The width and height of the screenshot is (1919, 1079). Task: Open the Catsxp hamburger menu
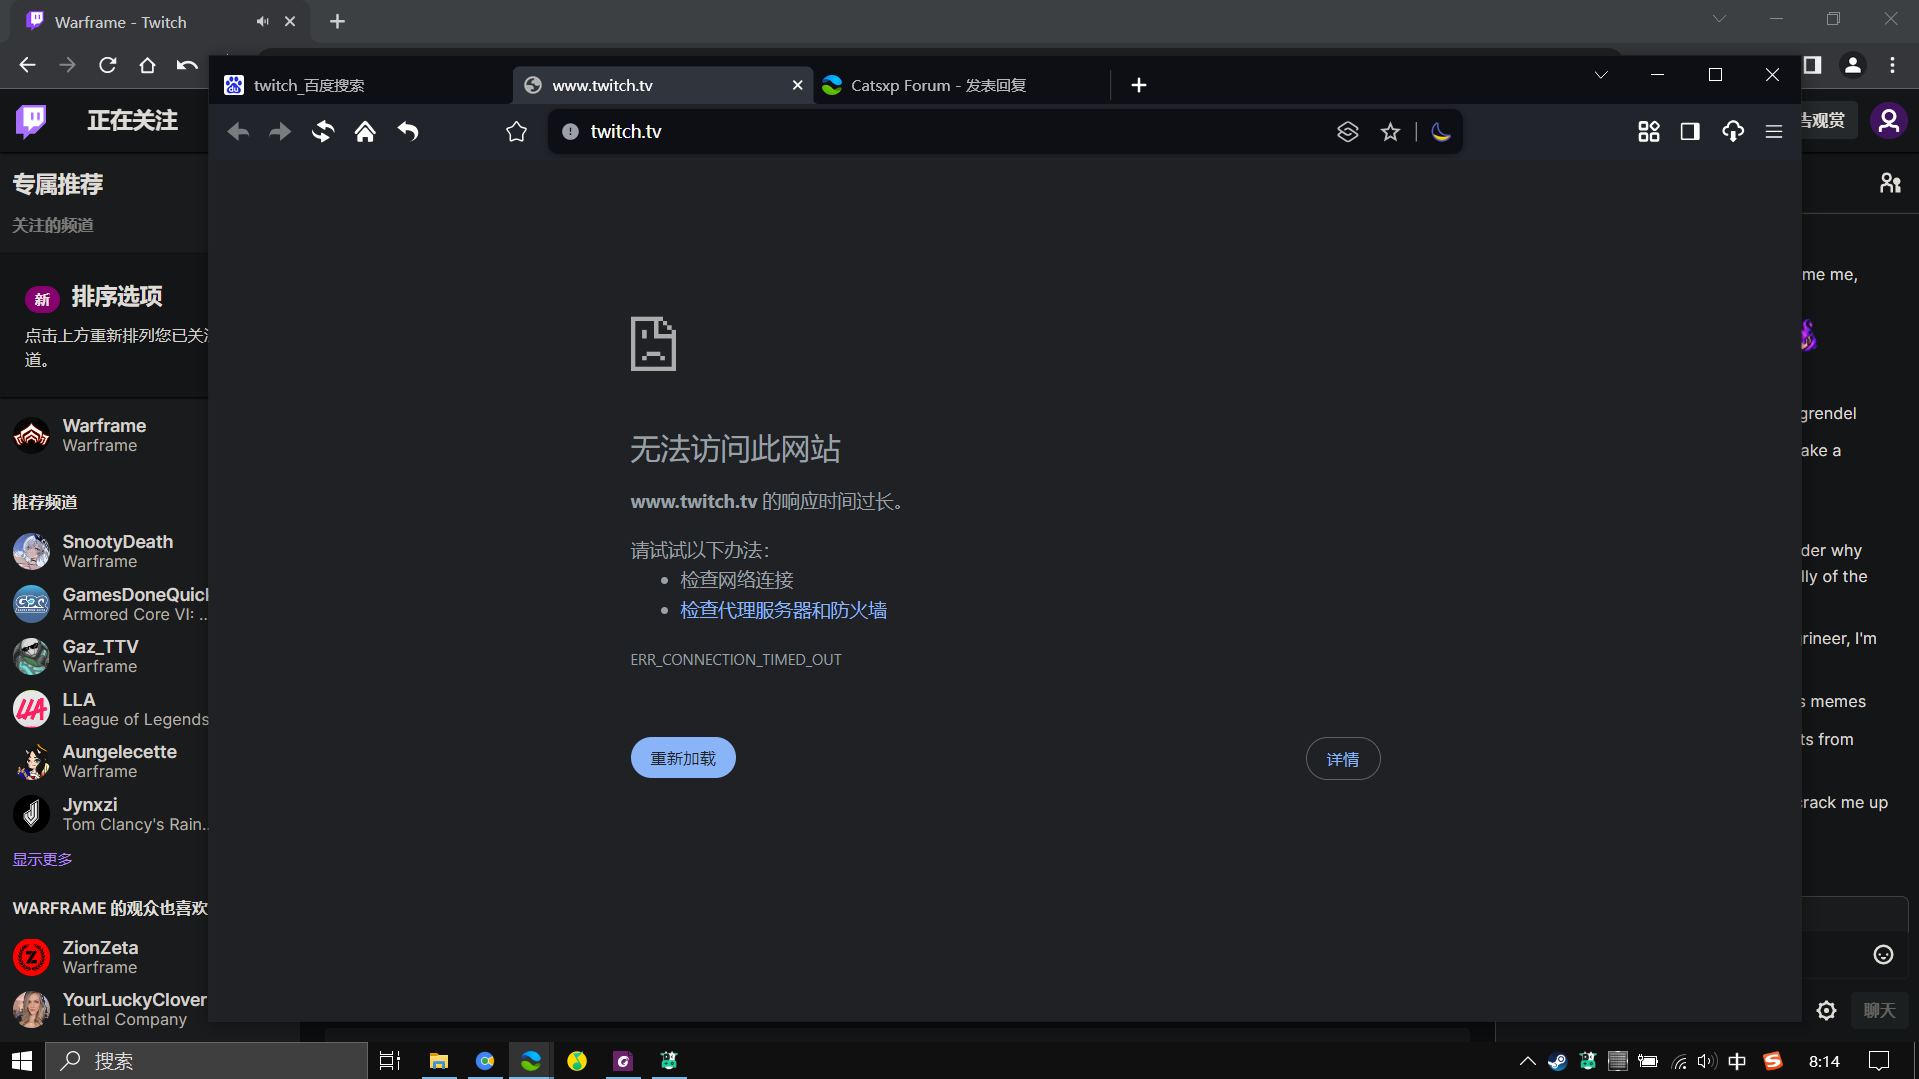coord(1774,132)
